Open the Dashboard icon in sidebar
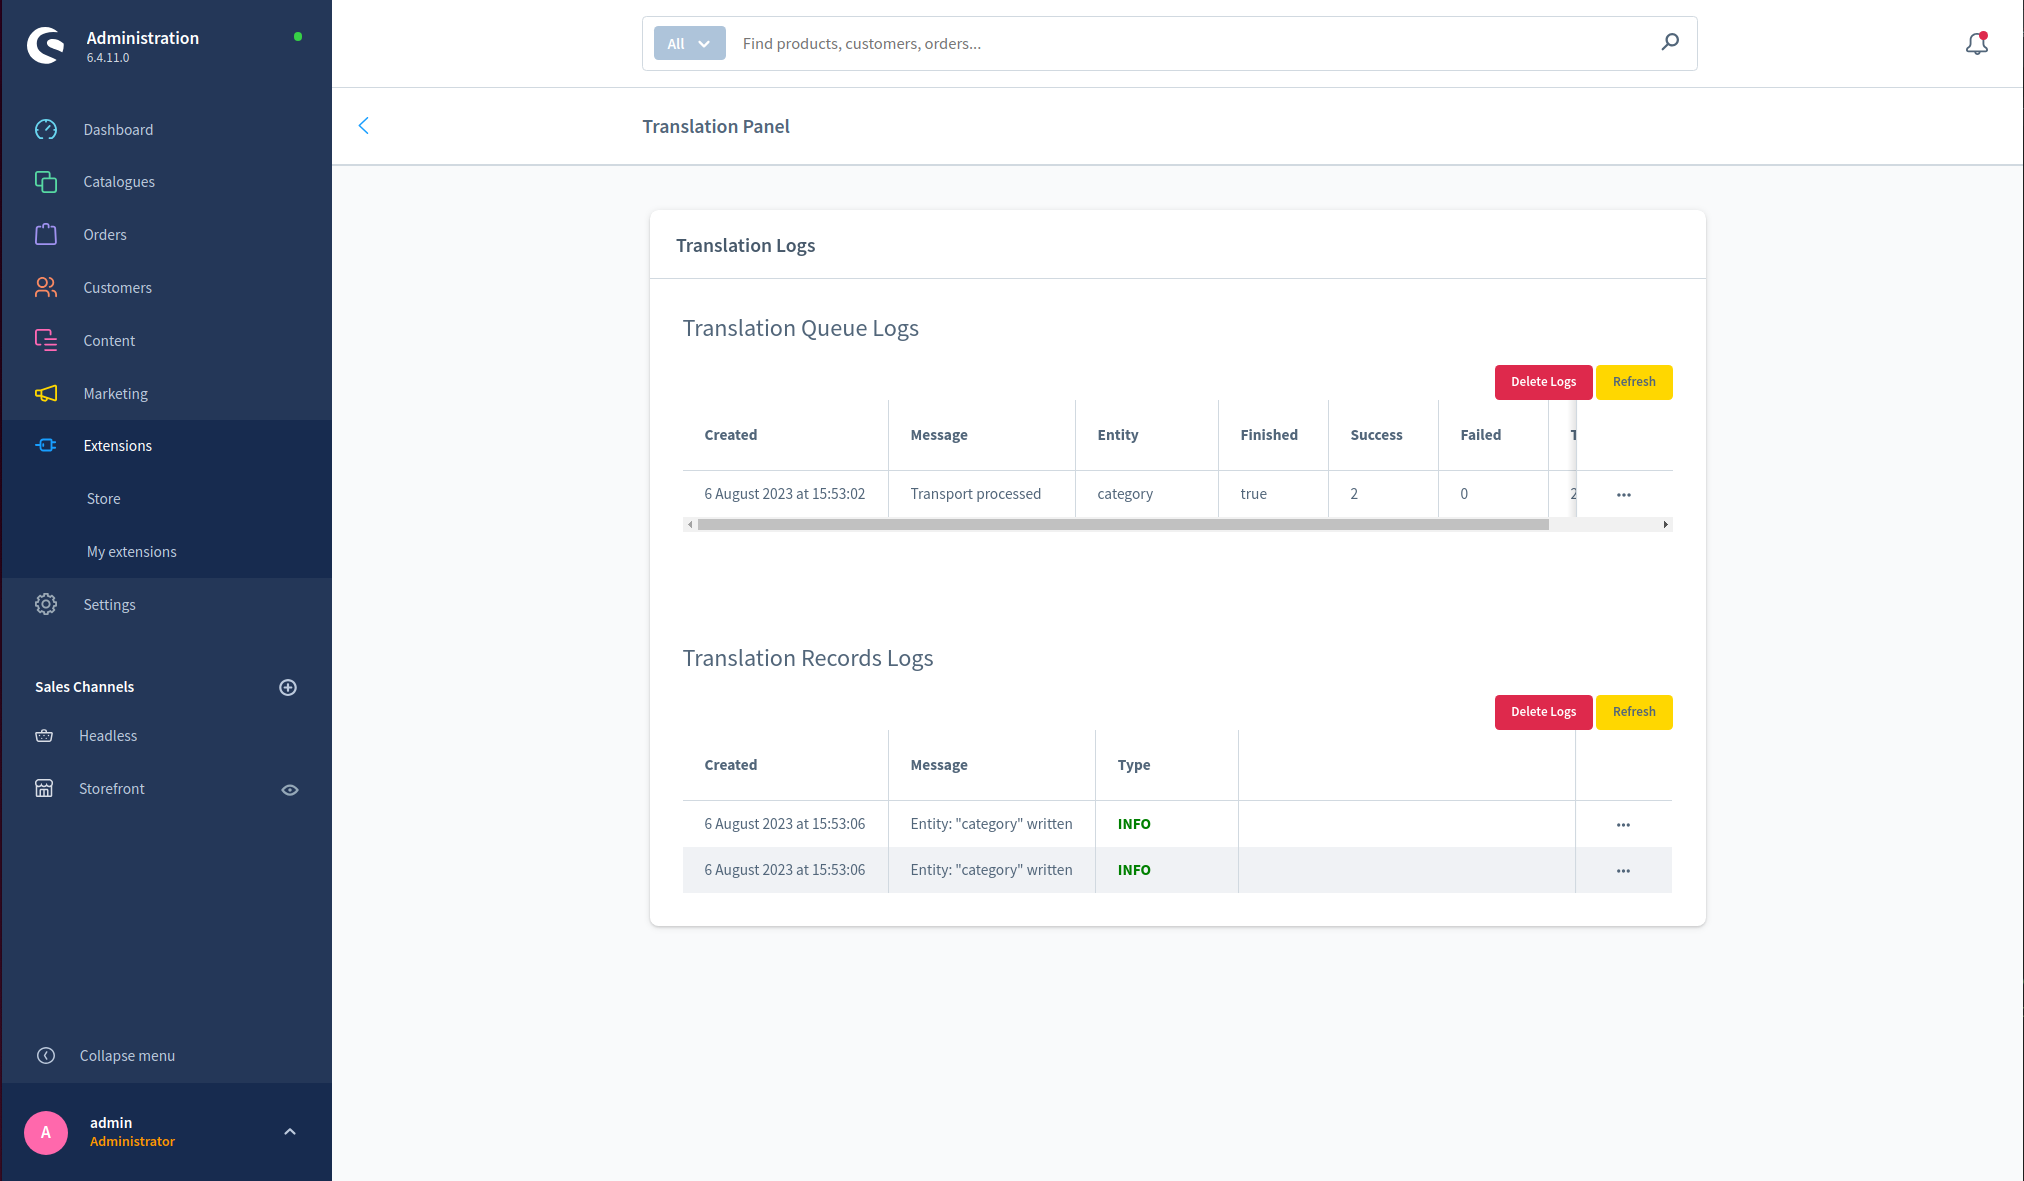This screenshot has height=1181, width=2024. coord(46,129)
